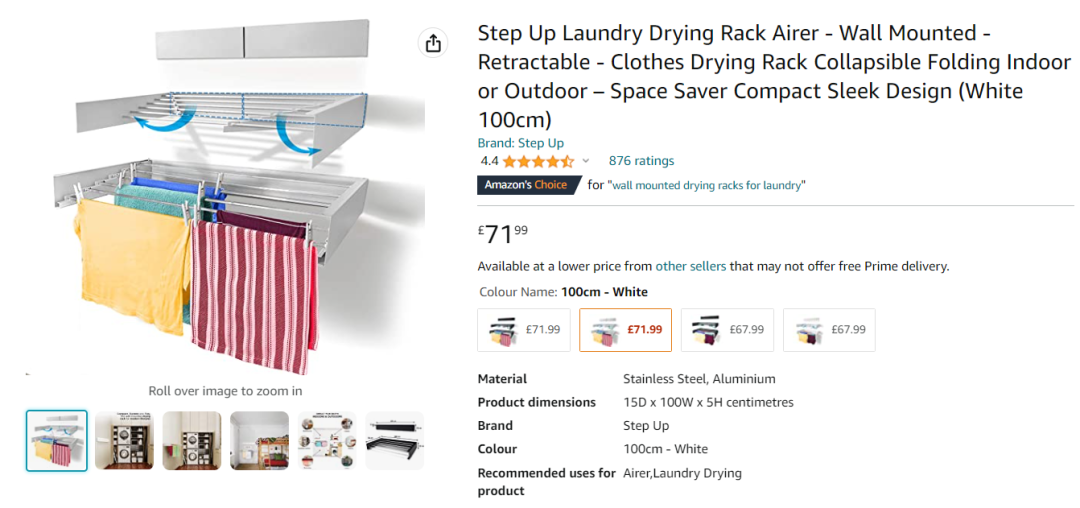Click the star rating icons

coord(538,161)
